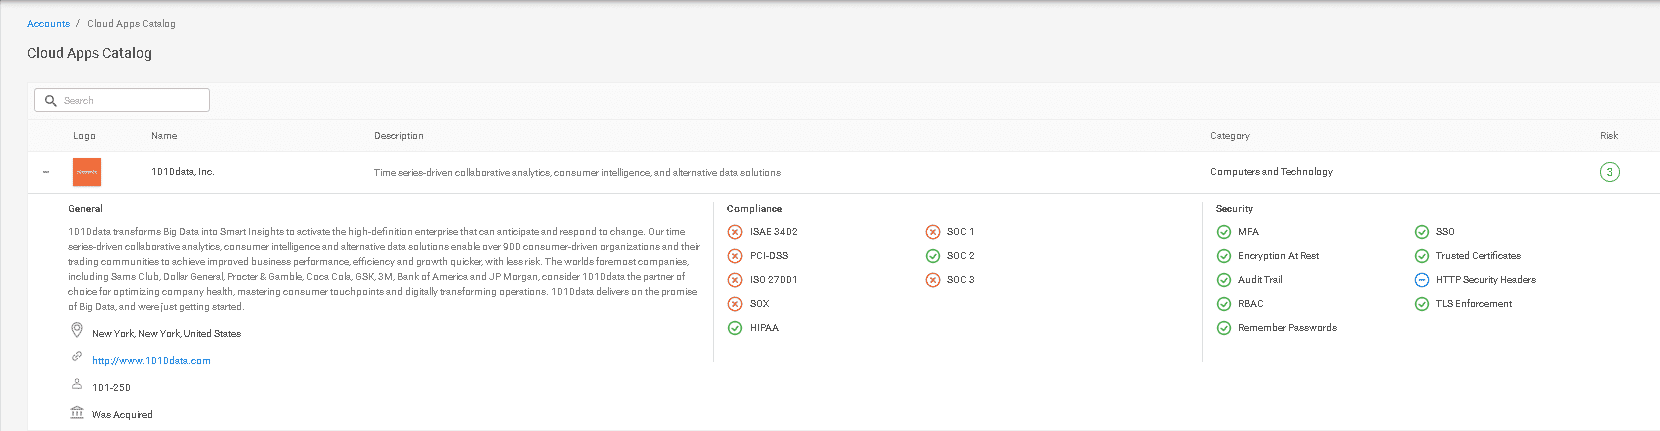Click the 1010data orange logo thumbnail
The width and height of the screenshot is (1660, 431).
click(x=87, y=172)
